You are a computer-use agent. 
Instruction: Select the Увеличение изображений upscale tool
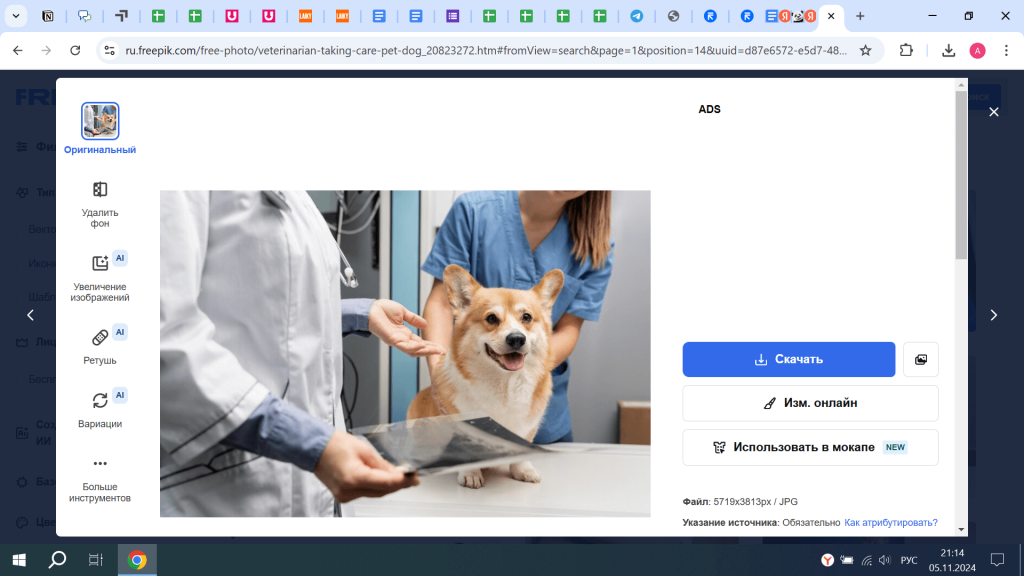coord(100,264)
